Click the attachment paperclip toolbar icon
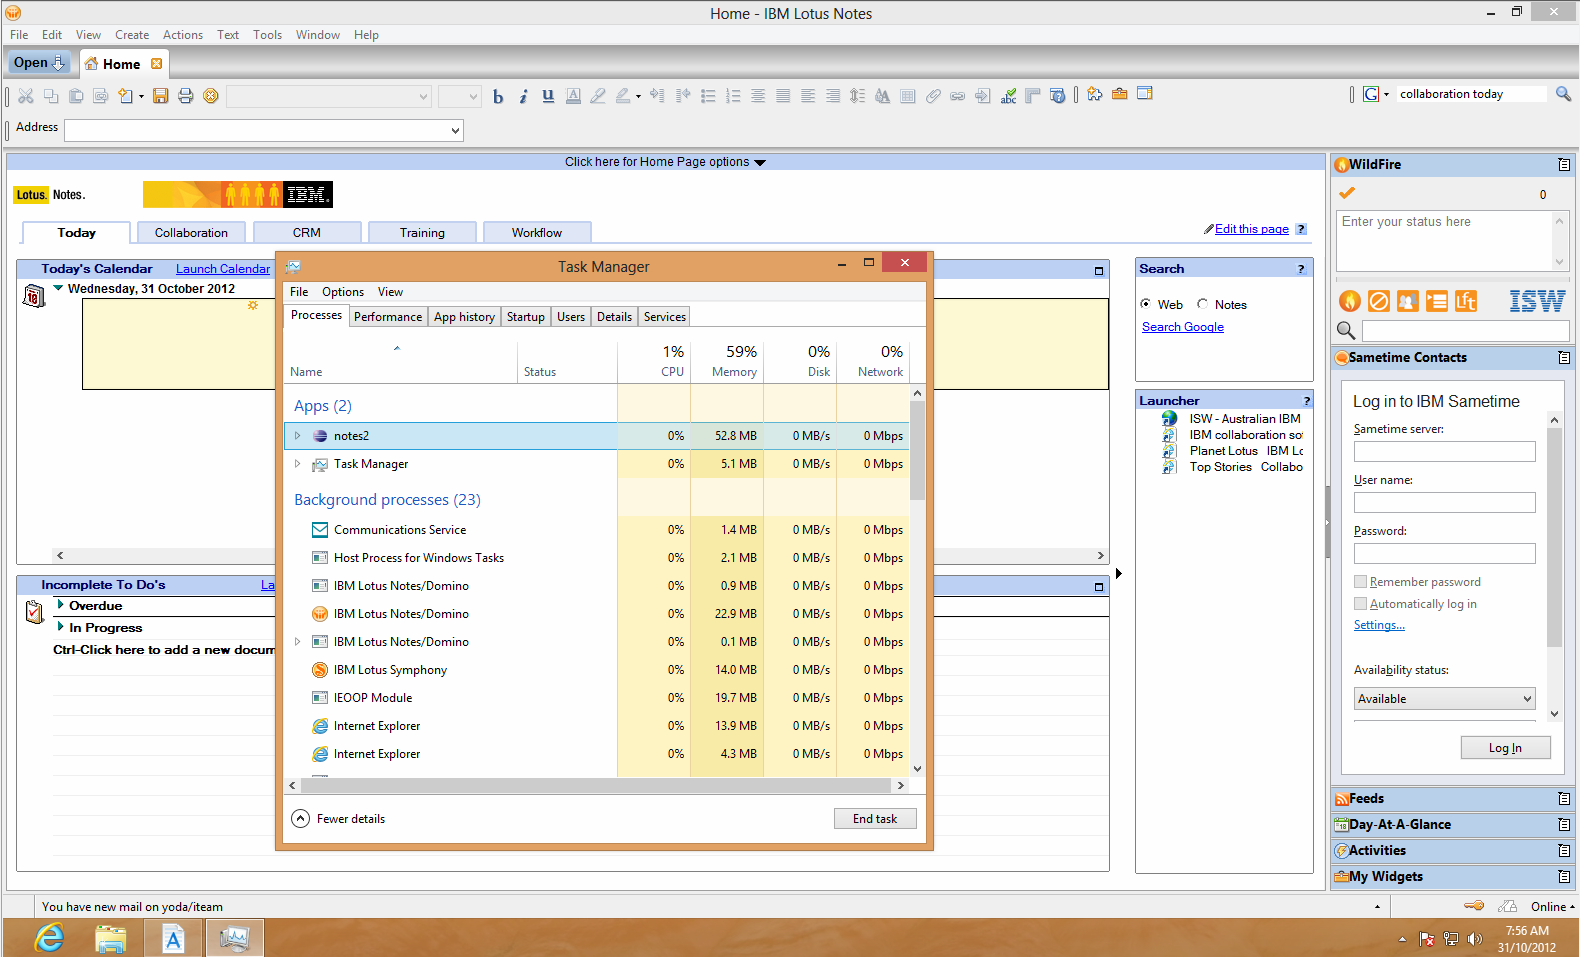 tap(933, 96)
